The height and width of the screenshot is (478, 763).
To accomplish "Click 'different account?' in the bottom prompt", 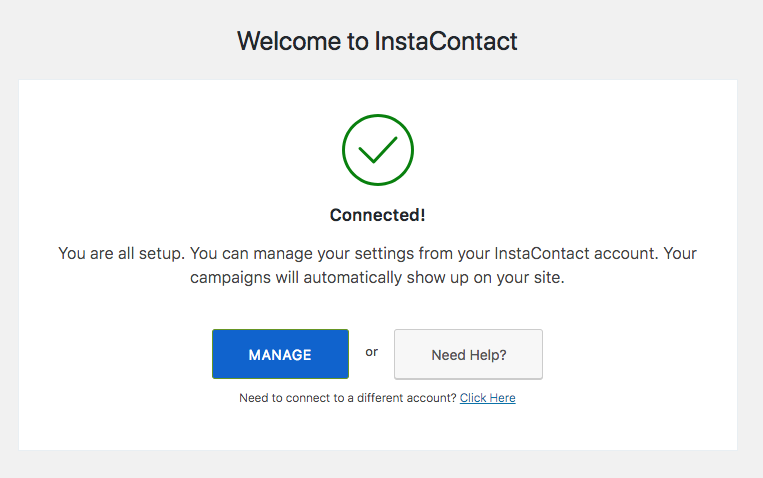I will tap(406, 398).
